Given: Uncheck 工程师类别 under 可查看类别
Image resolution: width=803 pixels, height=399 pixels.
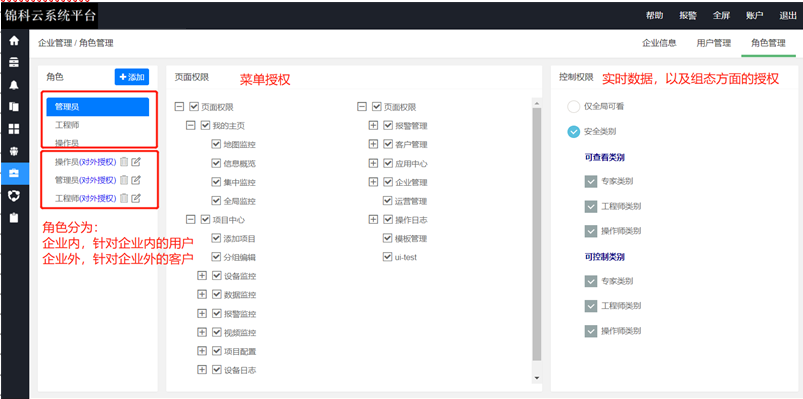Looking at the screenshot, I should tap(591, 206).
